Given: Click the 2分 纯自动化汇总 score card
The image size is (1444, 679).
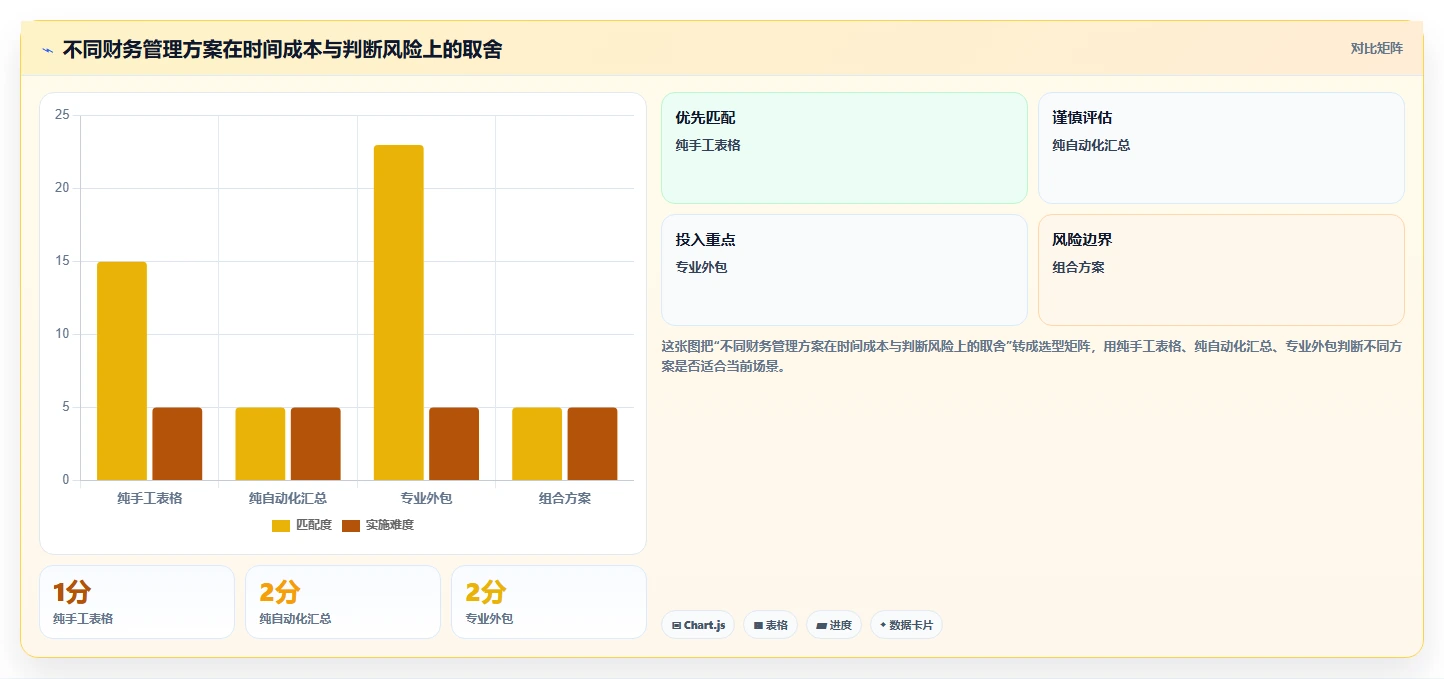Looking at the screenshot, I should point(343,602).
